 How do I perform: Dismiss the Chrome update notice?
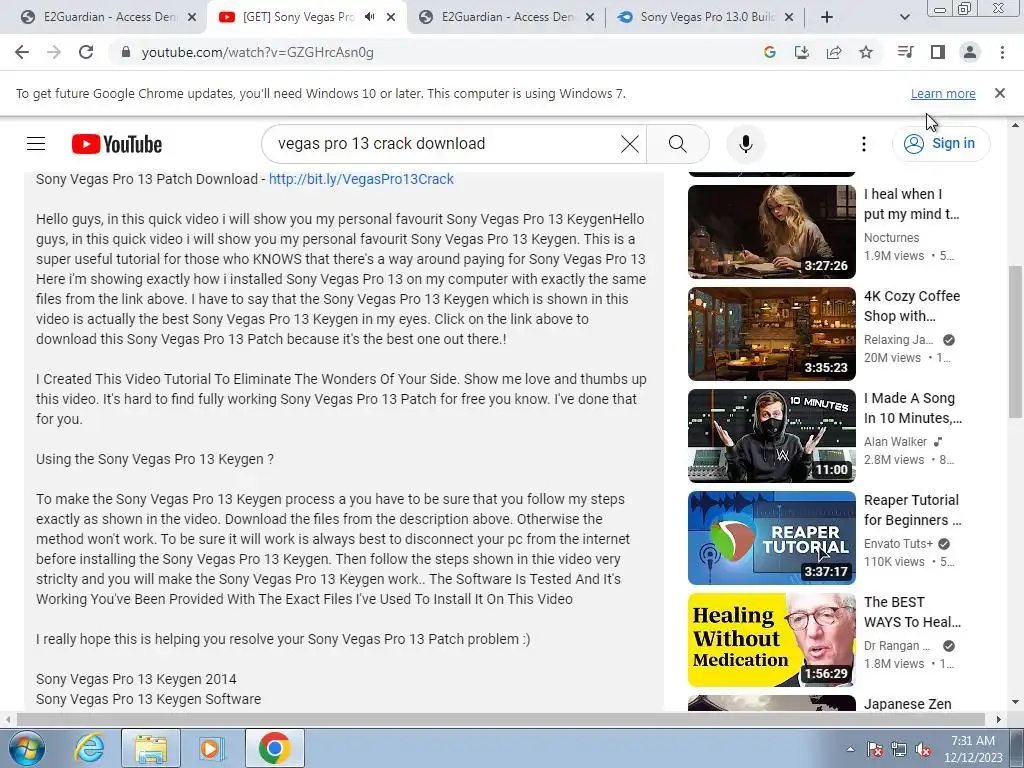point(999,93)
